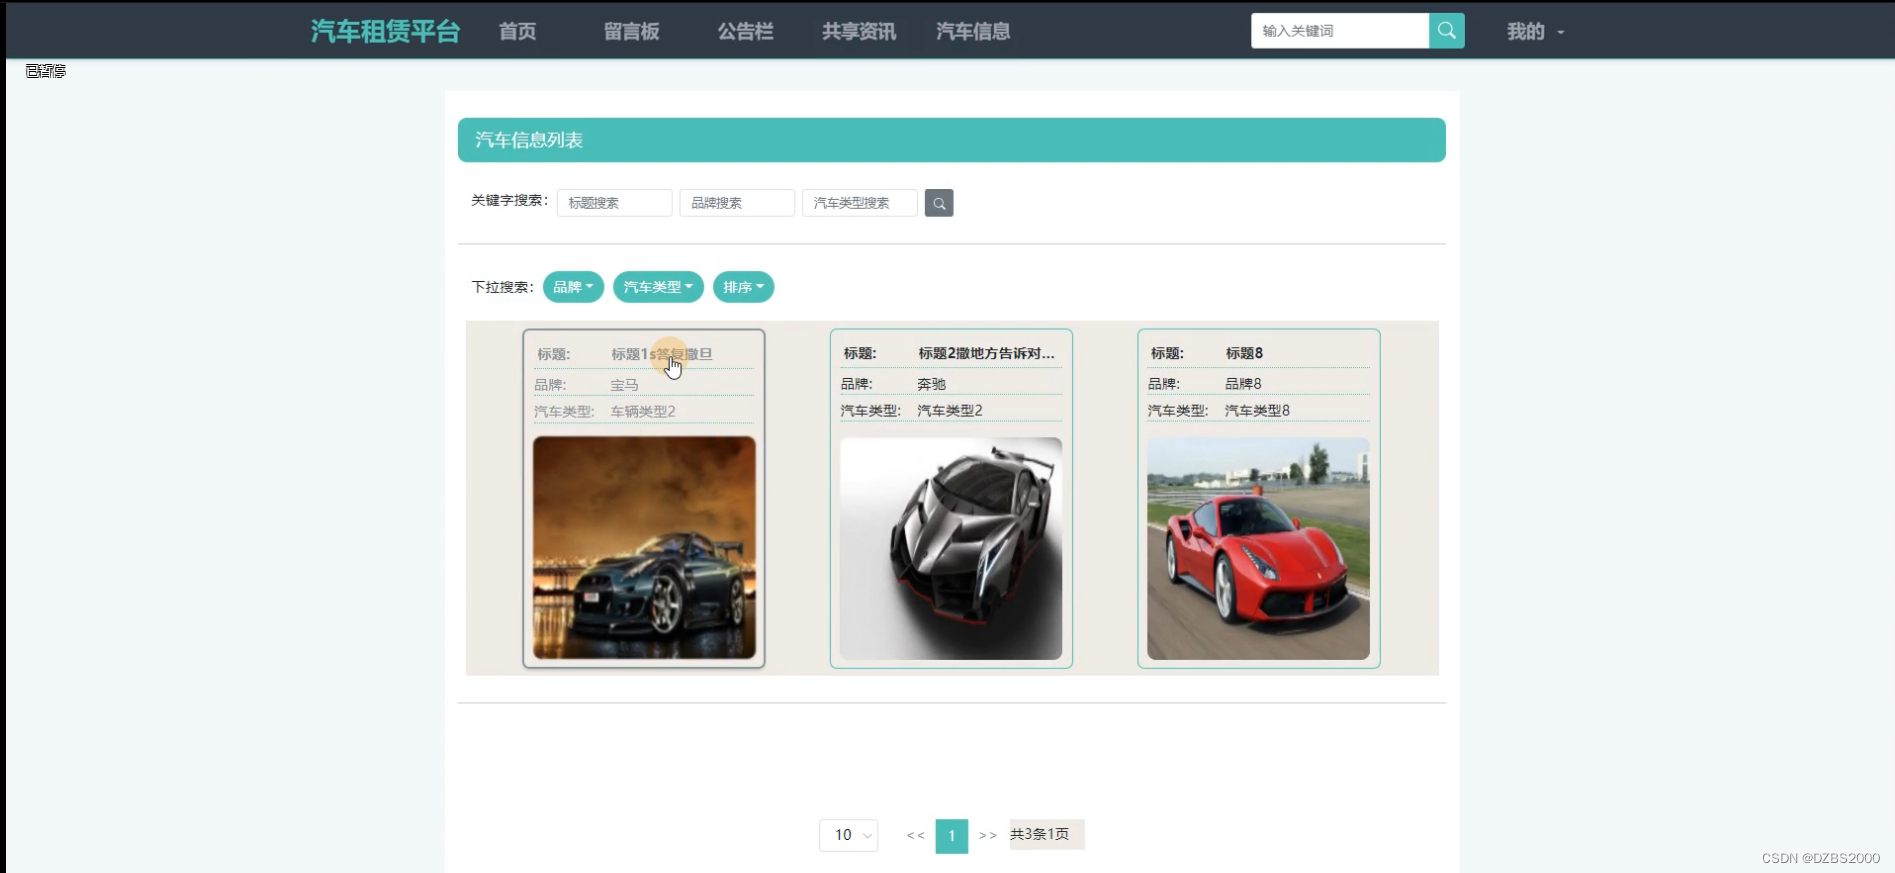Image resolution: width=1895 pixels, height=873 pixels.
Task: Expand the 品牌 filter dropdown
Action: tap(573, 287)
